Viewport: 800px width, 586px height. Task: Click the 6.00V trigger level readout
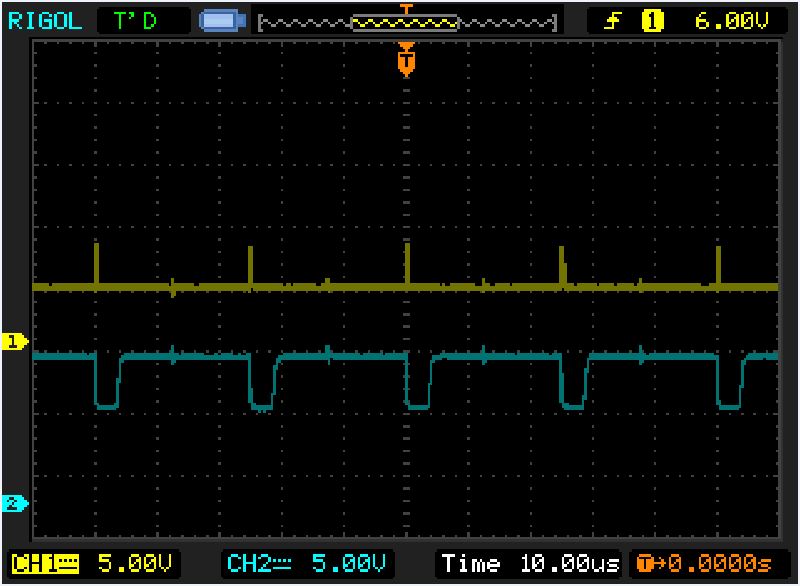(732, 21)
